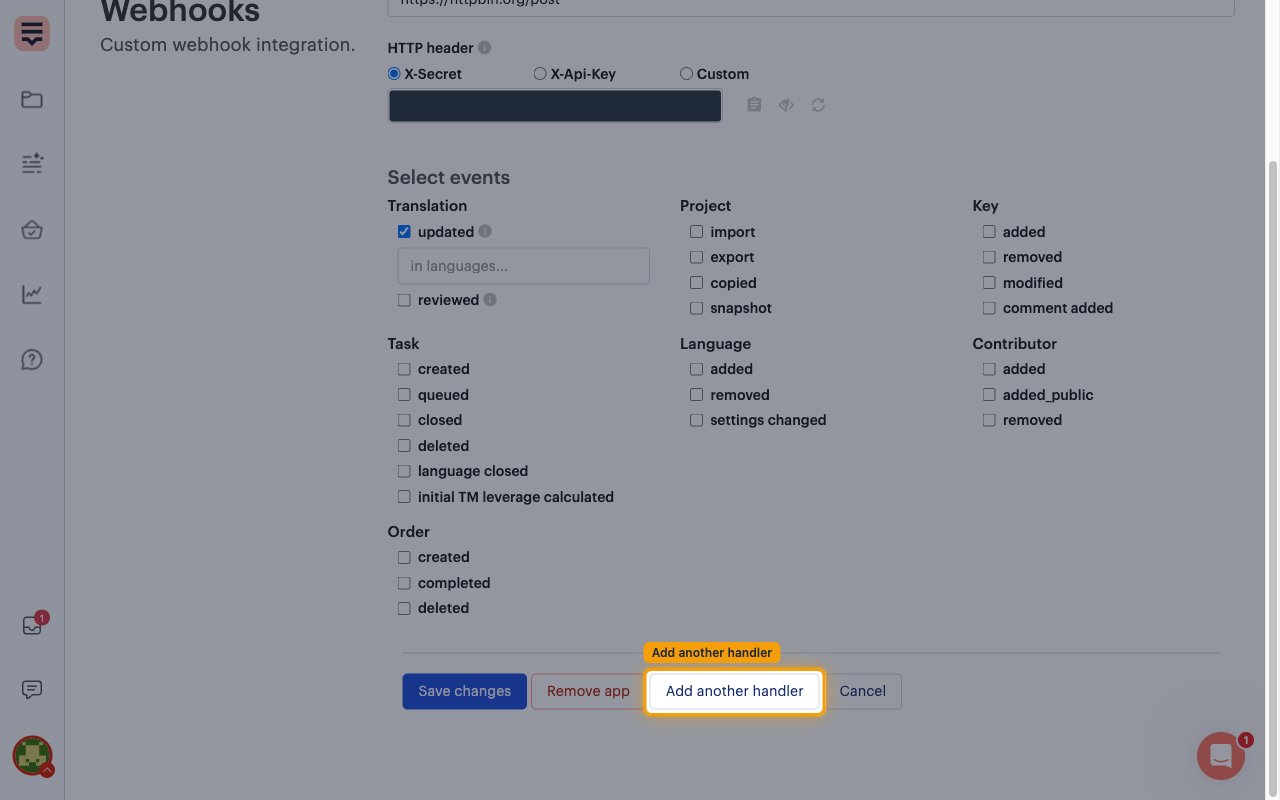Check the Key comment added checkbox

[x=989, y=308]
